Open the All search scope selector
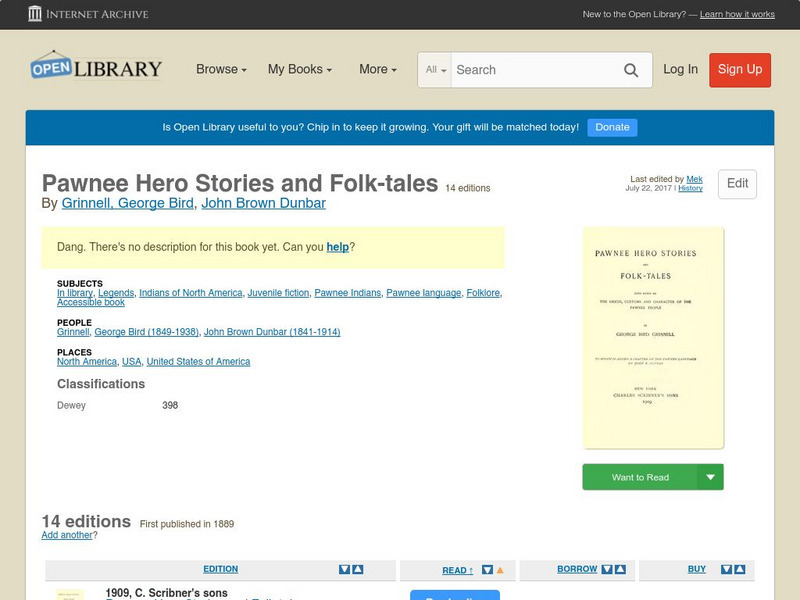This screenshot has height=600, width=800. coord(437,70)
